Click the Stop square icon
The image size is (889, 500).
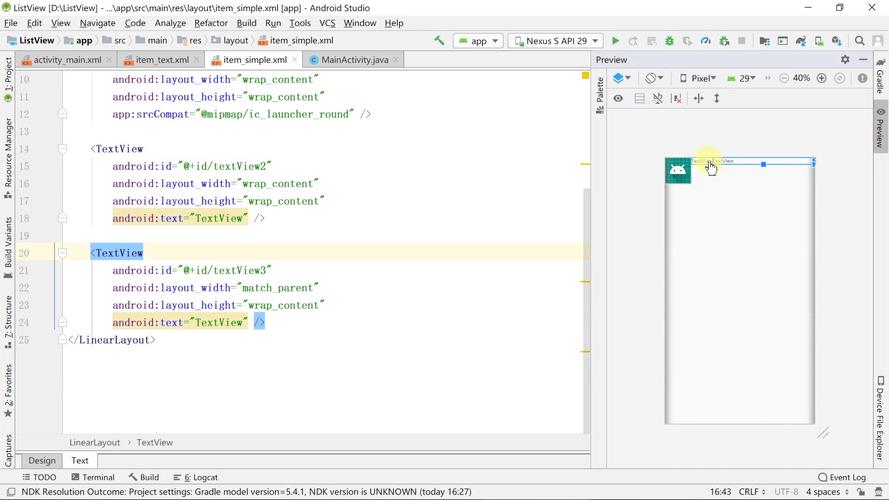742,41
